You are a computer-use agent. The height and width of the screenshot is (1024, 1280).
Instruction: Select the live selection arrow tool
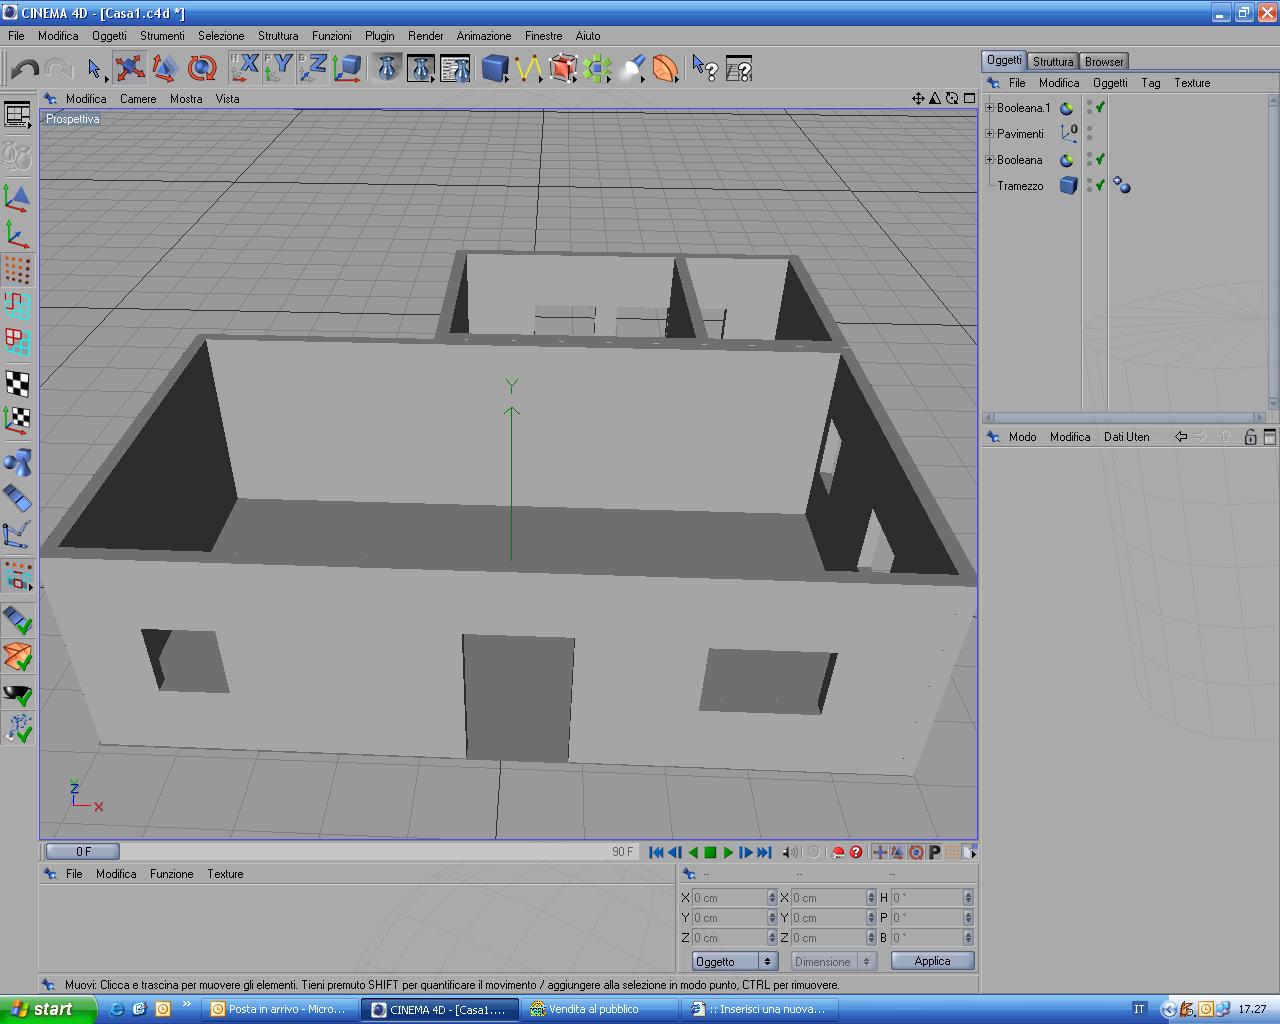(95, 69)
